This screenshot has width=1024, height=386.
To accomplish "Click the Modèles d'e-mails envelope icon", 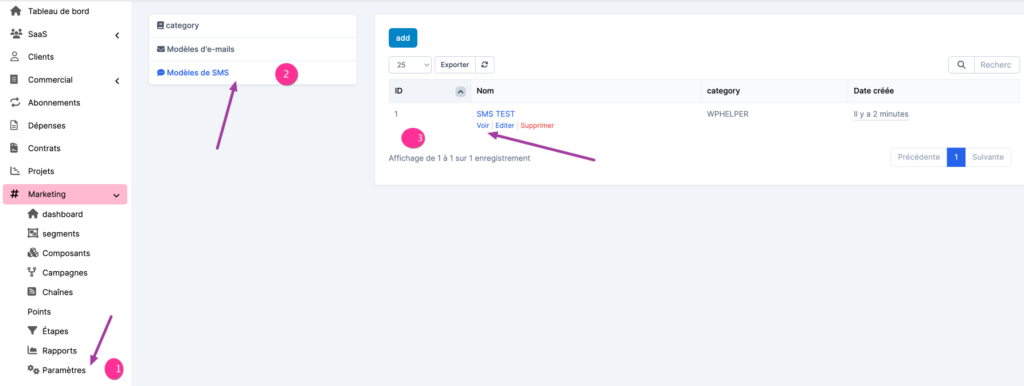I will [161, 49].
